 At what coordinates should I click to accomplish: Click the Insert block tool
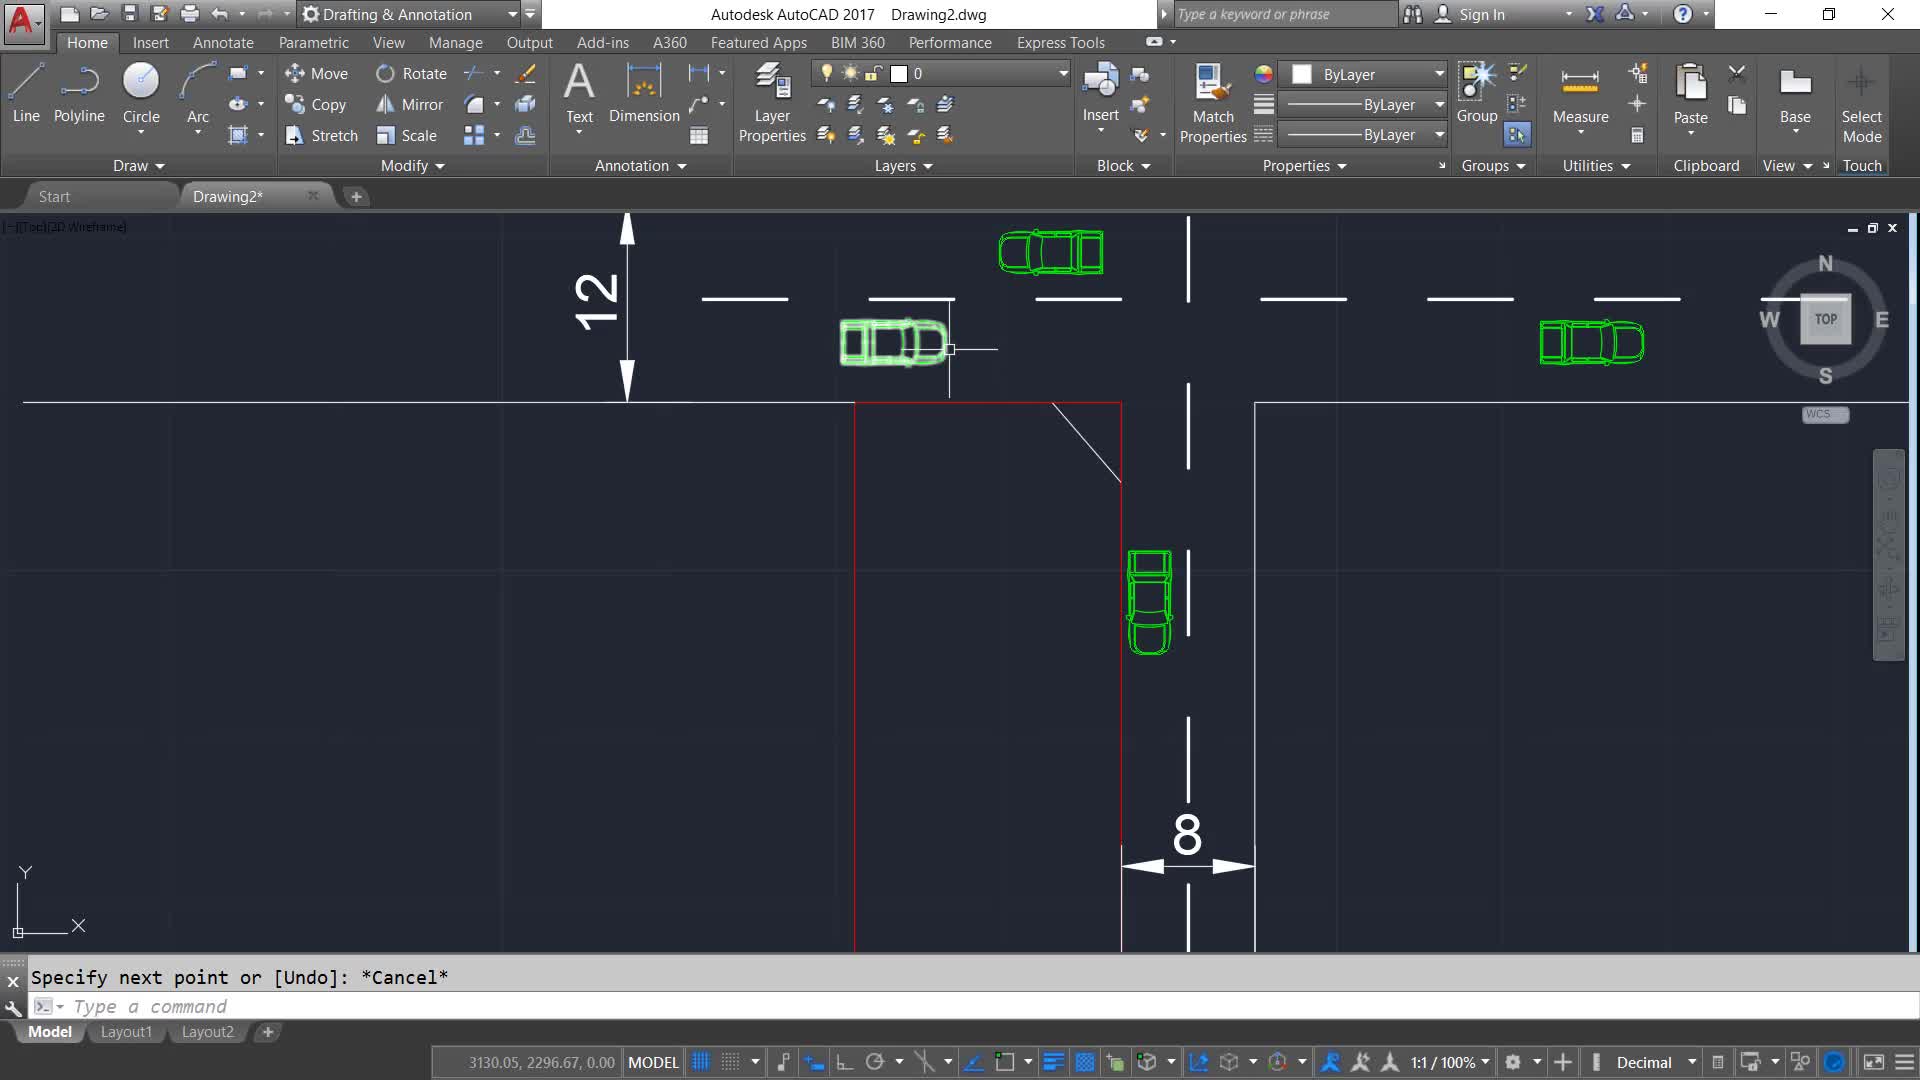[x=1100, y=93]
